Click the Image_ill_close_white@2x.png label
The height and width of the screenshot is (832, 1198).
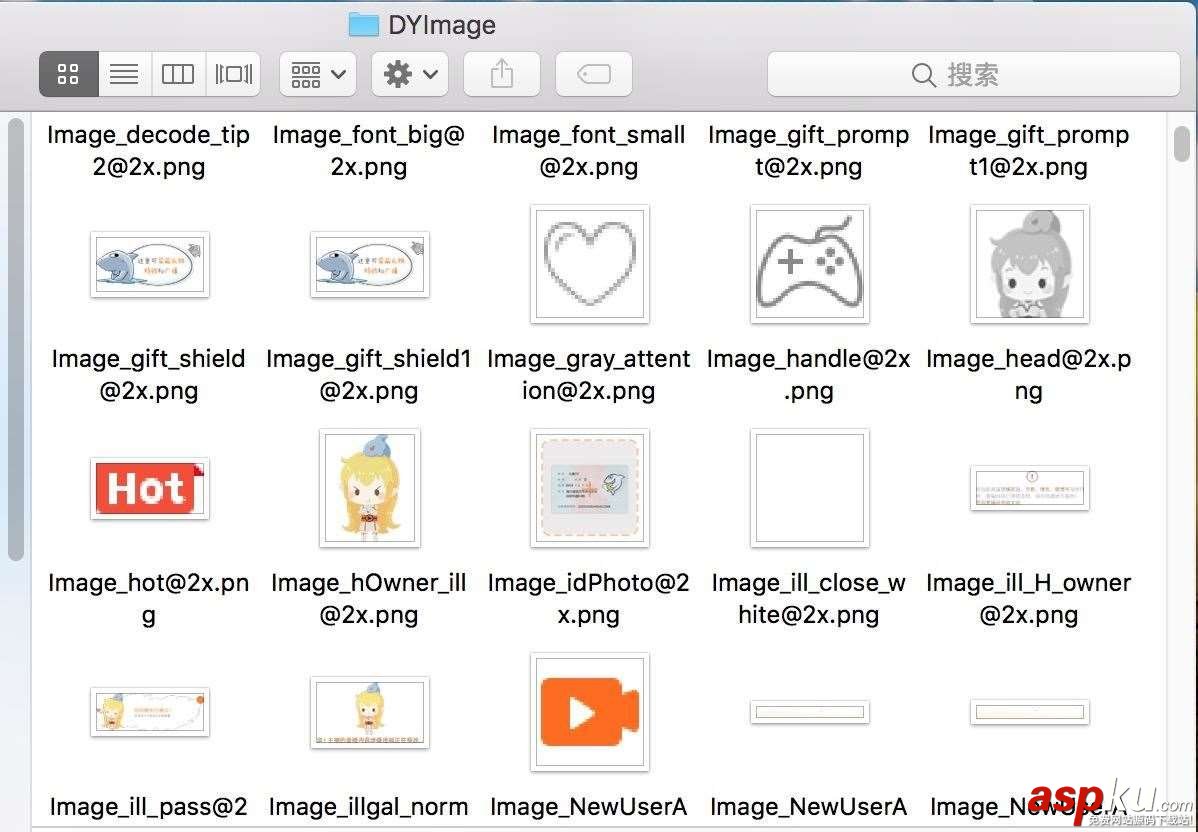point(808,598)
